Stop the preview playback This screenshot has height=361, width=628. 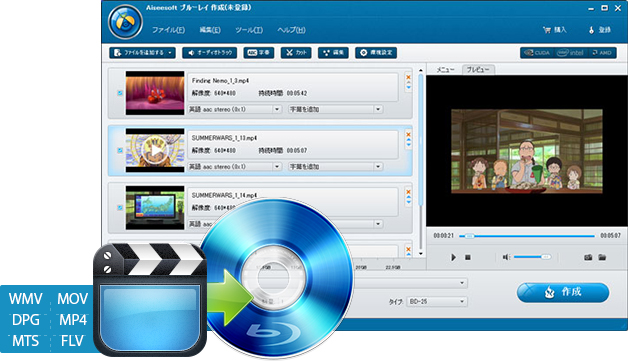pos(467,257)
